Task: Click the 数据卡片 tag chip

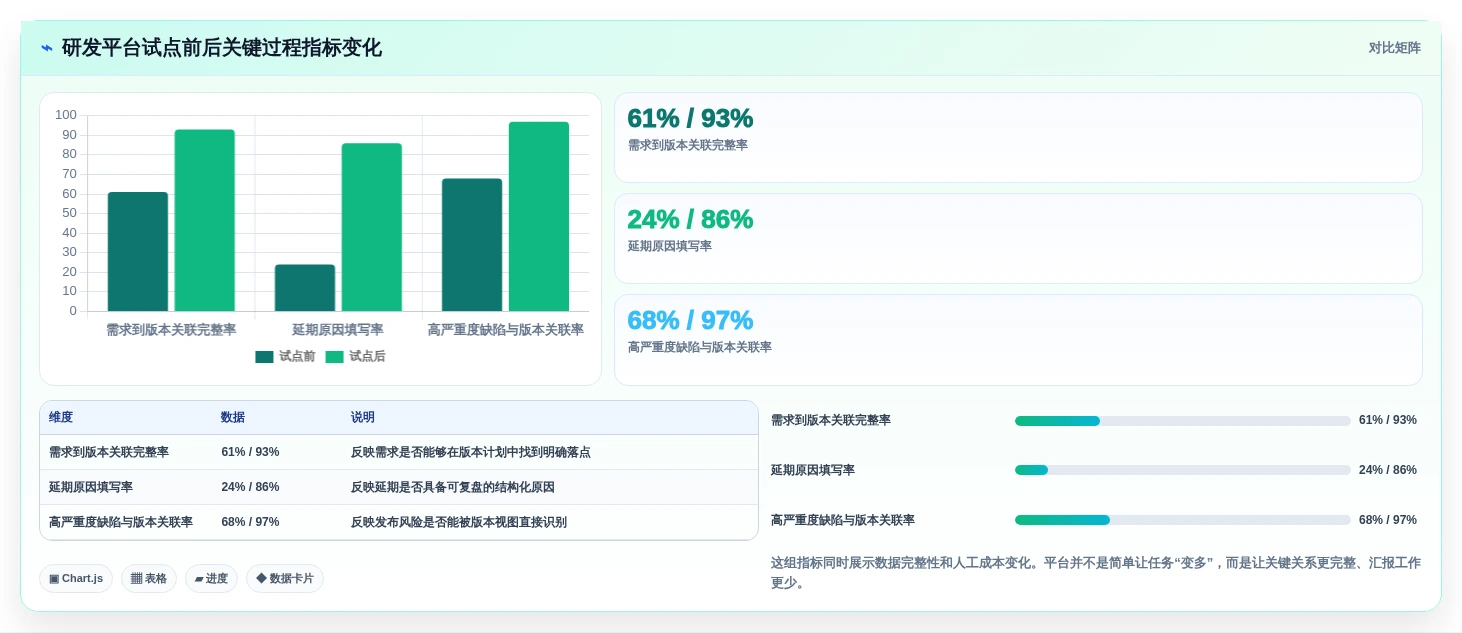Action: pos(285,579)
